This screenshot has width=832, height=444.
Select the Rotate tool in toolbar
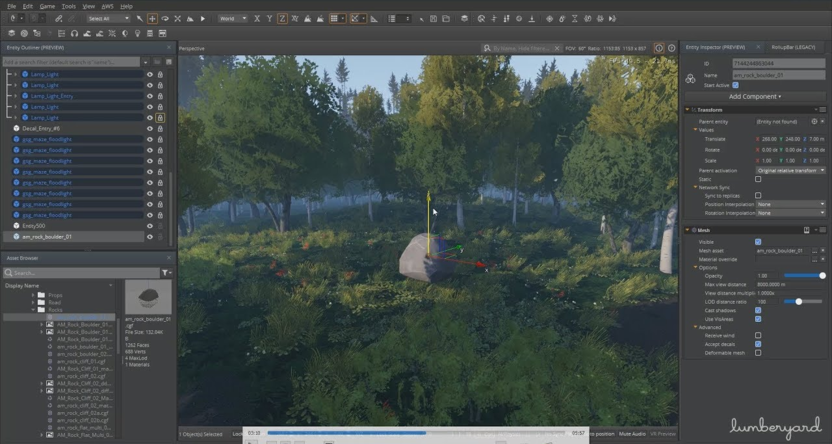[165, 18]
